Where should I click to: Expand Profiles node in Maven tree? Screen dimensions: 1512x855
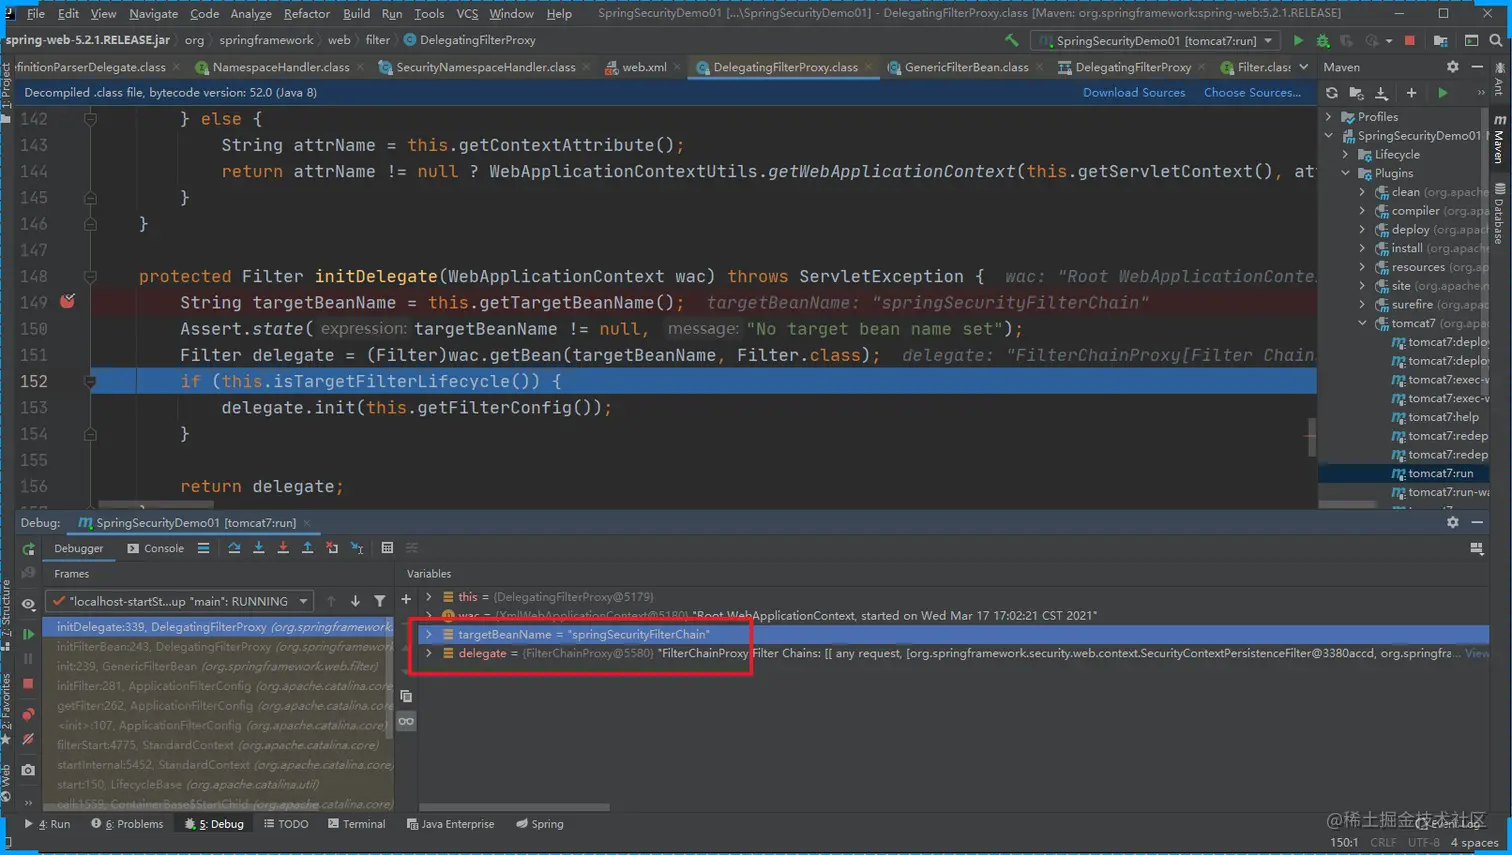click(1329, 117)
